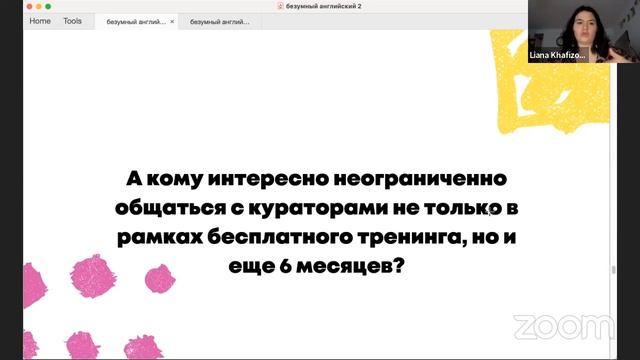The width and height of the screenshot is (640, 360).
Task: Open the Home tab
Action: [40, 21]
